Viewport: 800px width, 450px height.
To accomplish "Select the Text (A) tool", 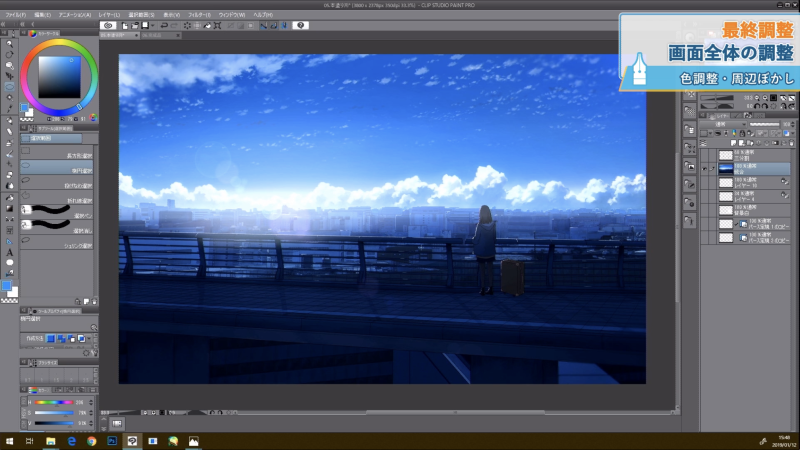I will pyautogui.click(x=9, y=252).
